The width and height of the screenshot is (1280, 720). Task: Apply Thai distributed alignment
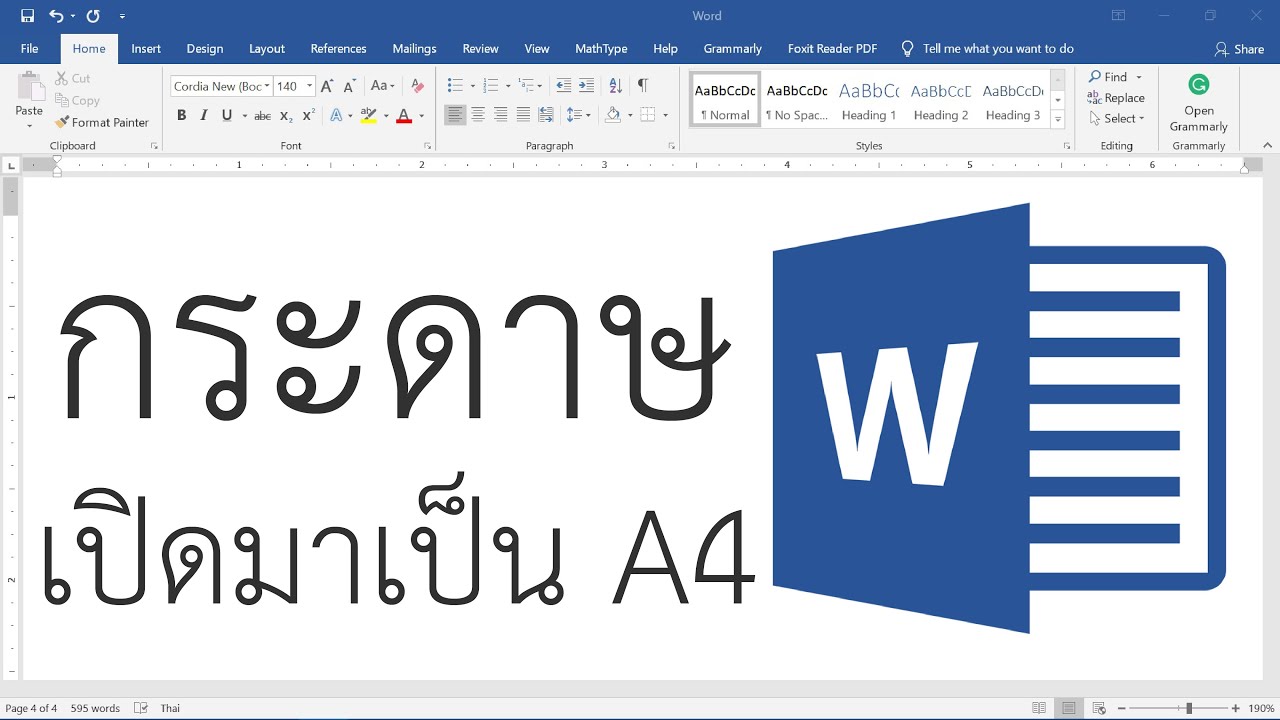point(546,115)
